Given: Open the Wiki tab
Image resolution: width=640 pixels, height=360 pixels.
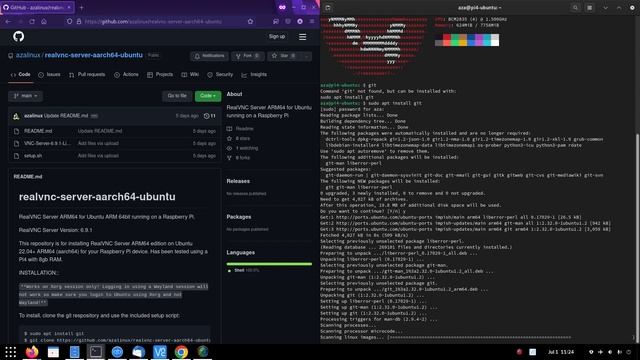Looking at the screenshot, I should click(x=190, y=75).
